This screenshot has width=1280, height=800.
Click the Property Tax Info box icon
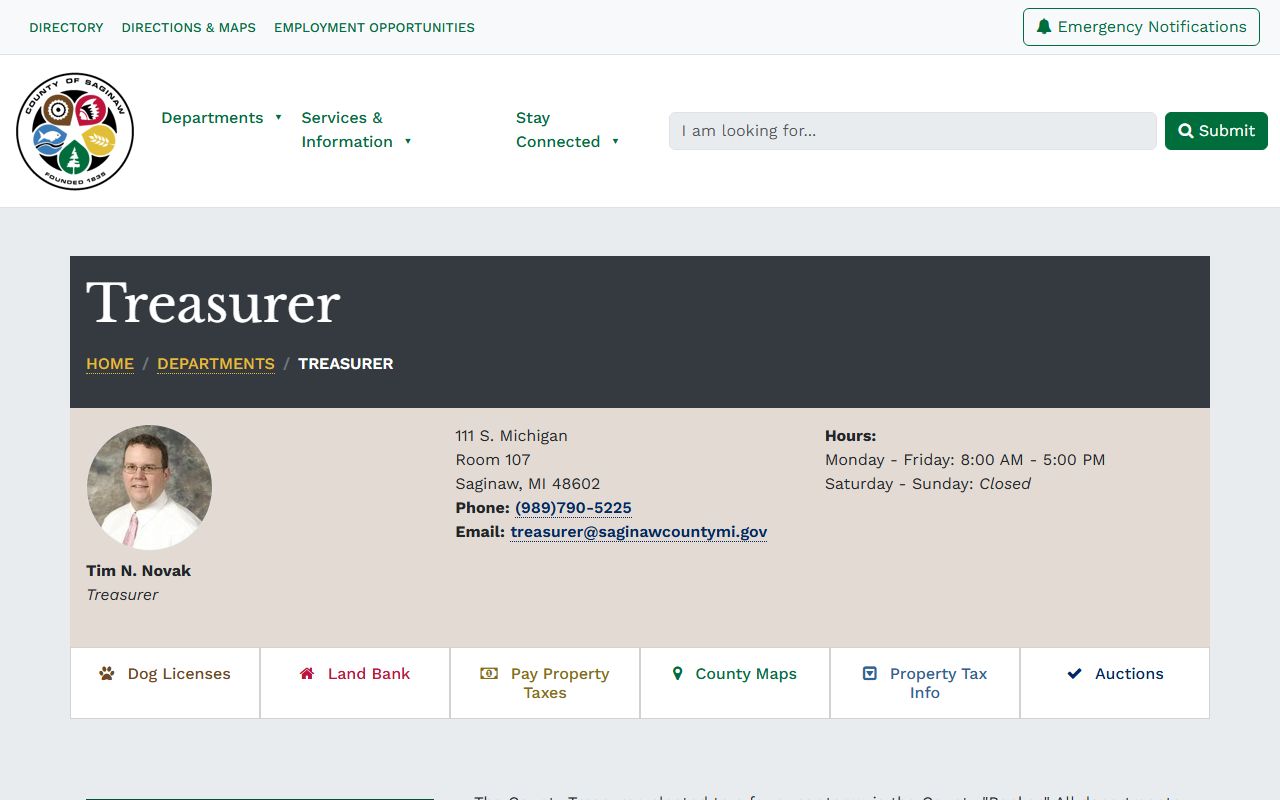870,673
